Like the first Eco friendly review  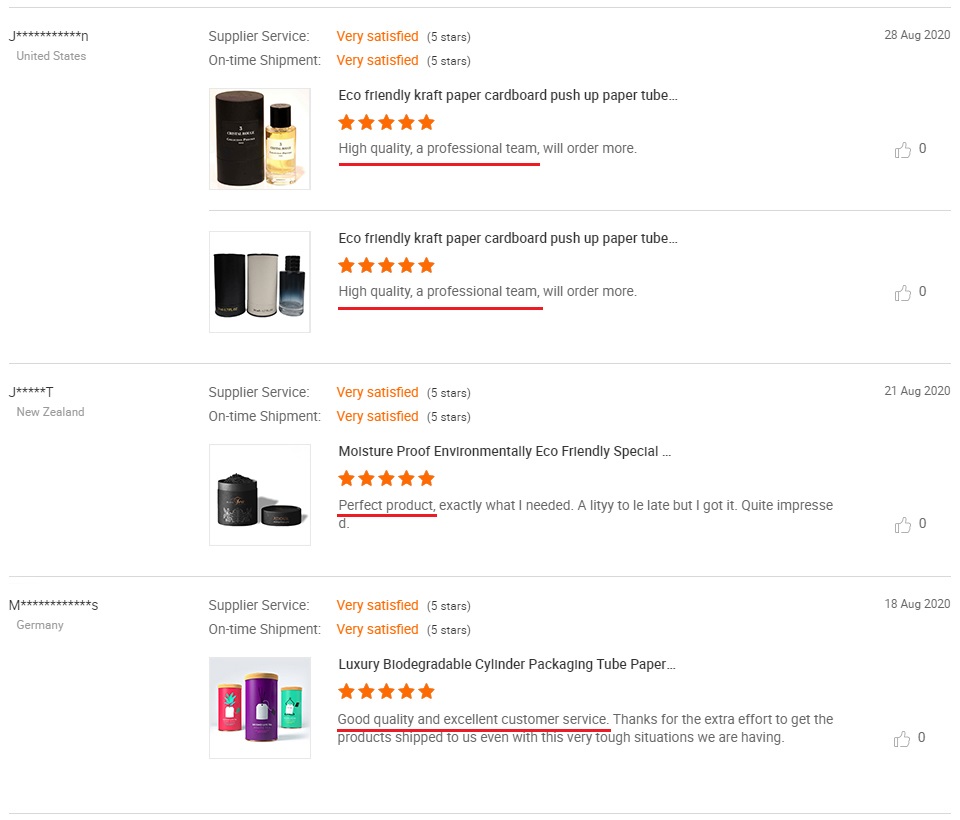[x=902, y=148]
